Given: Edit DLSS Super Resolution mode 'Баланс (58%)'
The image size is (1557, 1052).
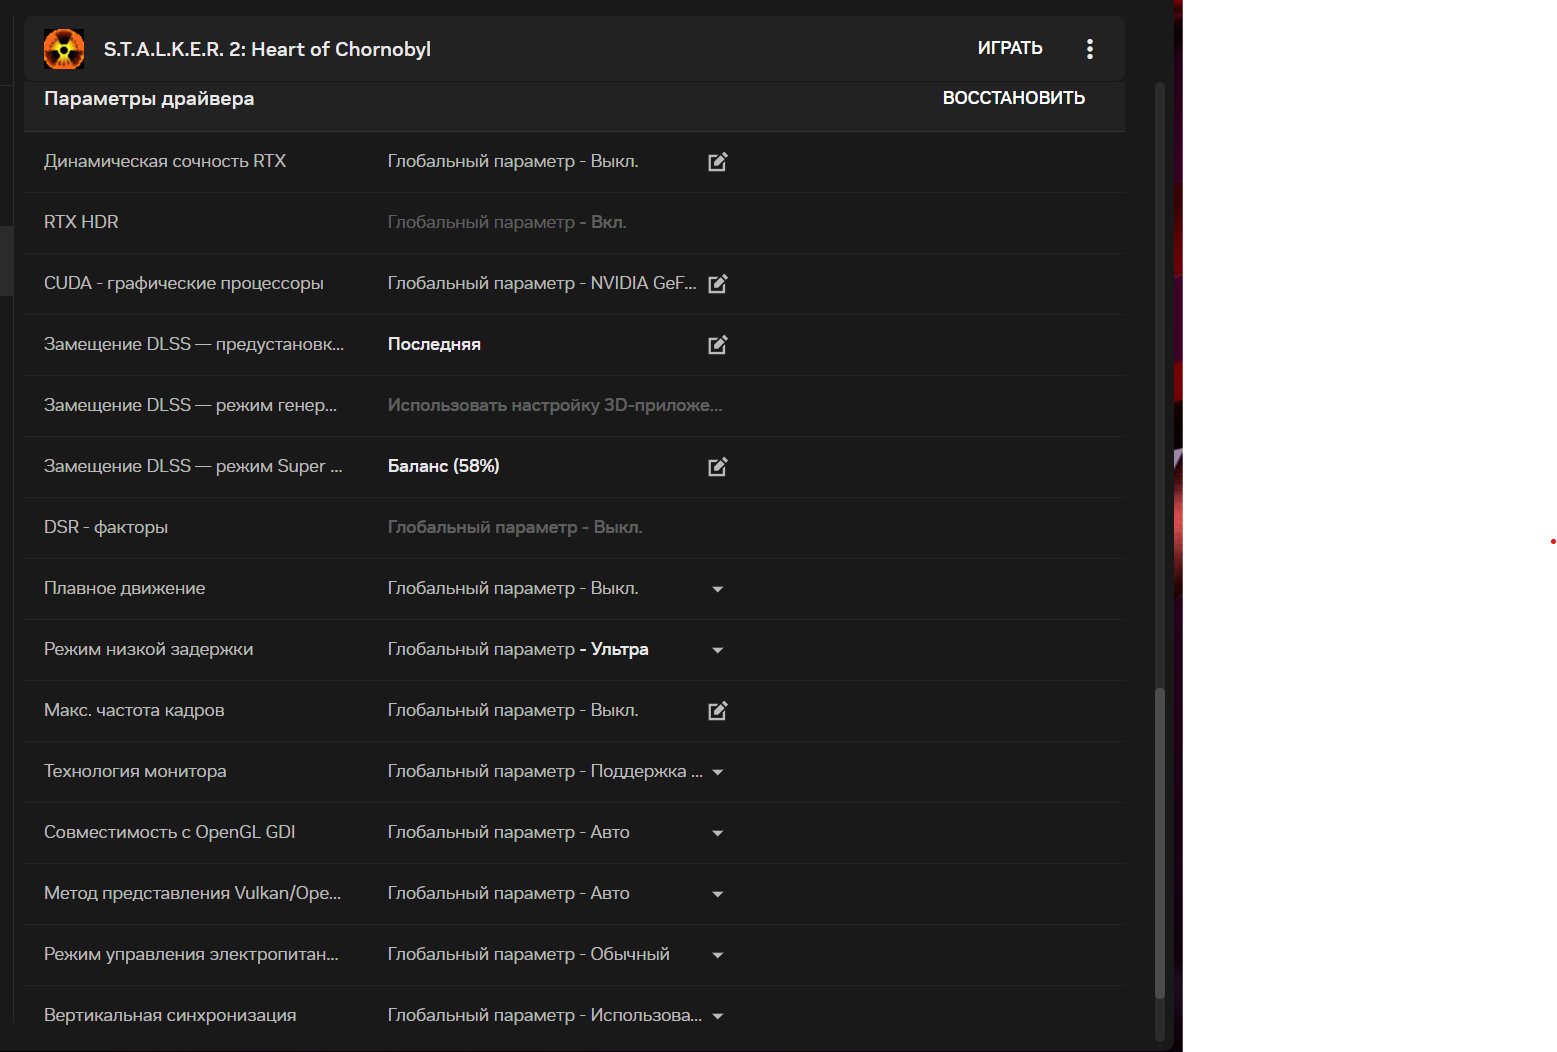Looking at the screenshot, I should [x=717, y=467].
